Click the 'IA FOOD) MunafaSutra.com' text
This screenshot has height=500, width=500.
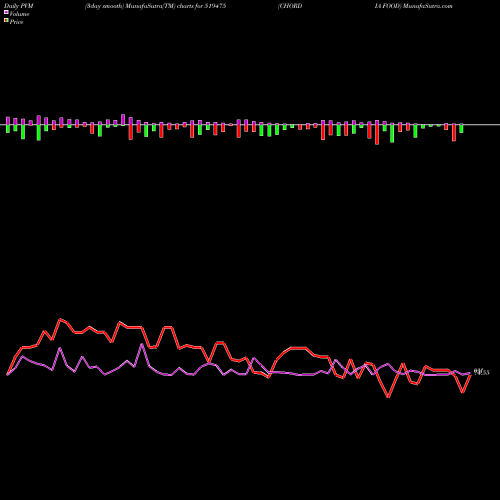[413, 6]
